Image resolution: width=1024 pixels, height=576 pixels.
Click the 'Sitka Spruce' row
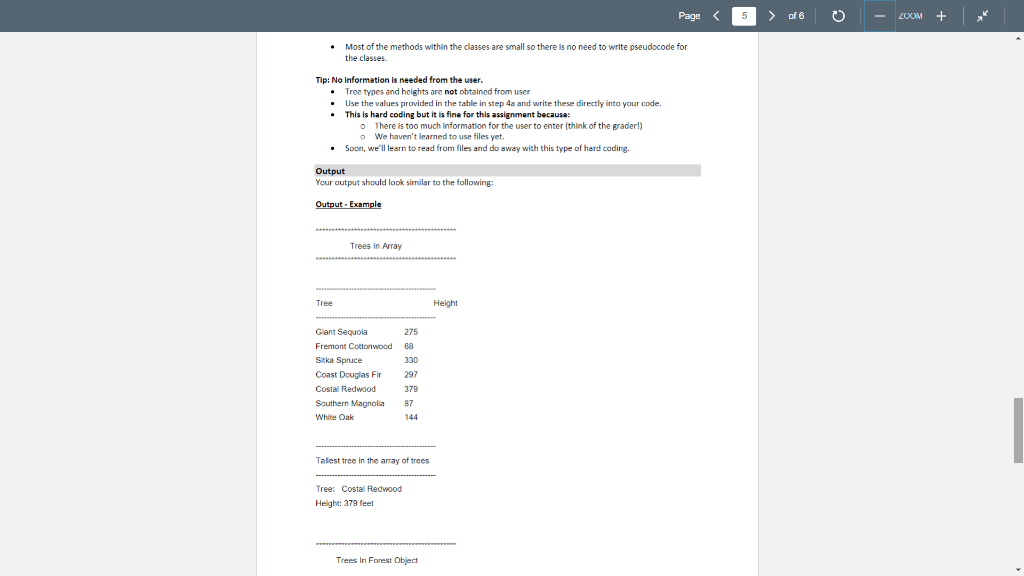tap(366, 360)
